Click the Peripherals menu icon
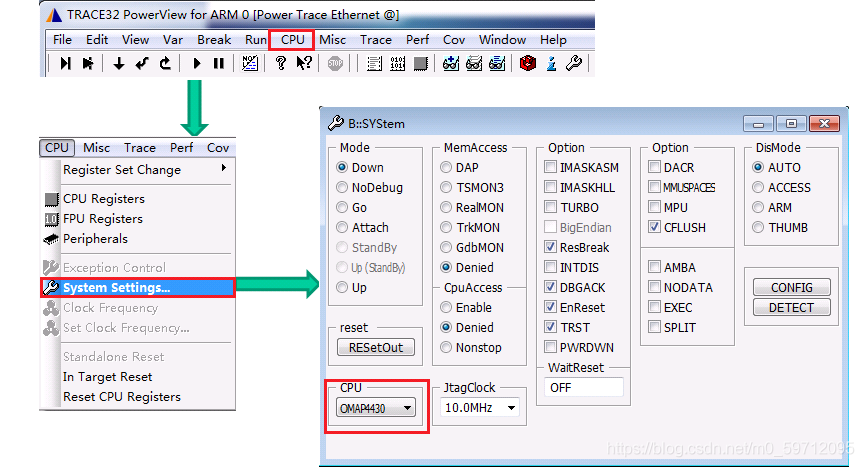 (x=51, y=239)
